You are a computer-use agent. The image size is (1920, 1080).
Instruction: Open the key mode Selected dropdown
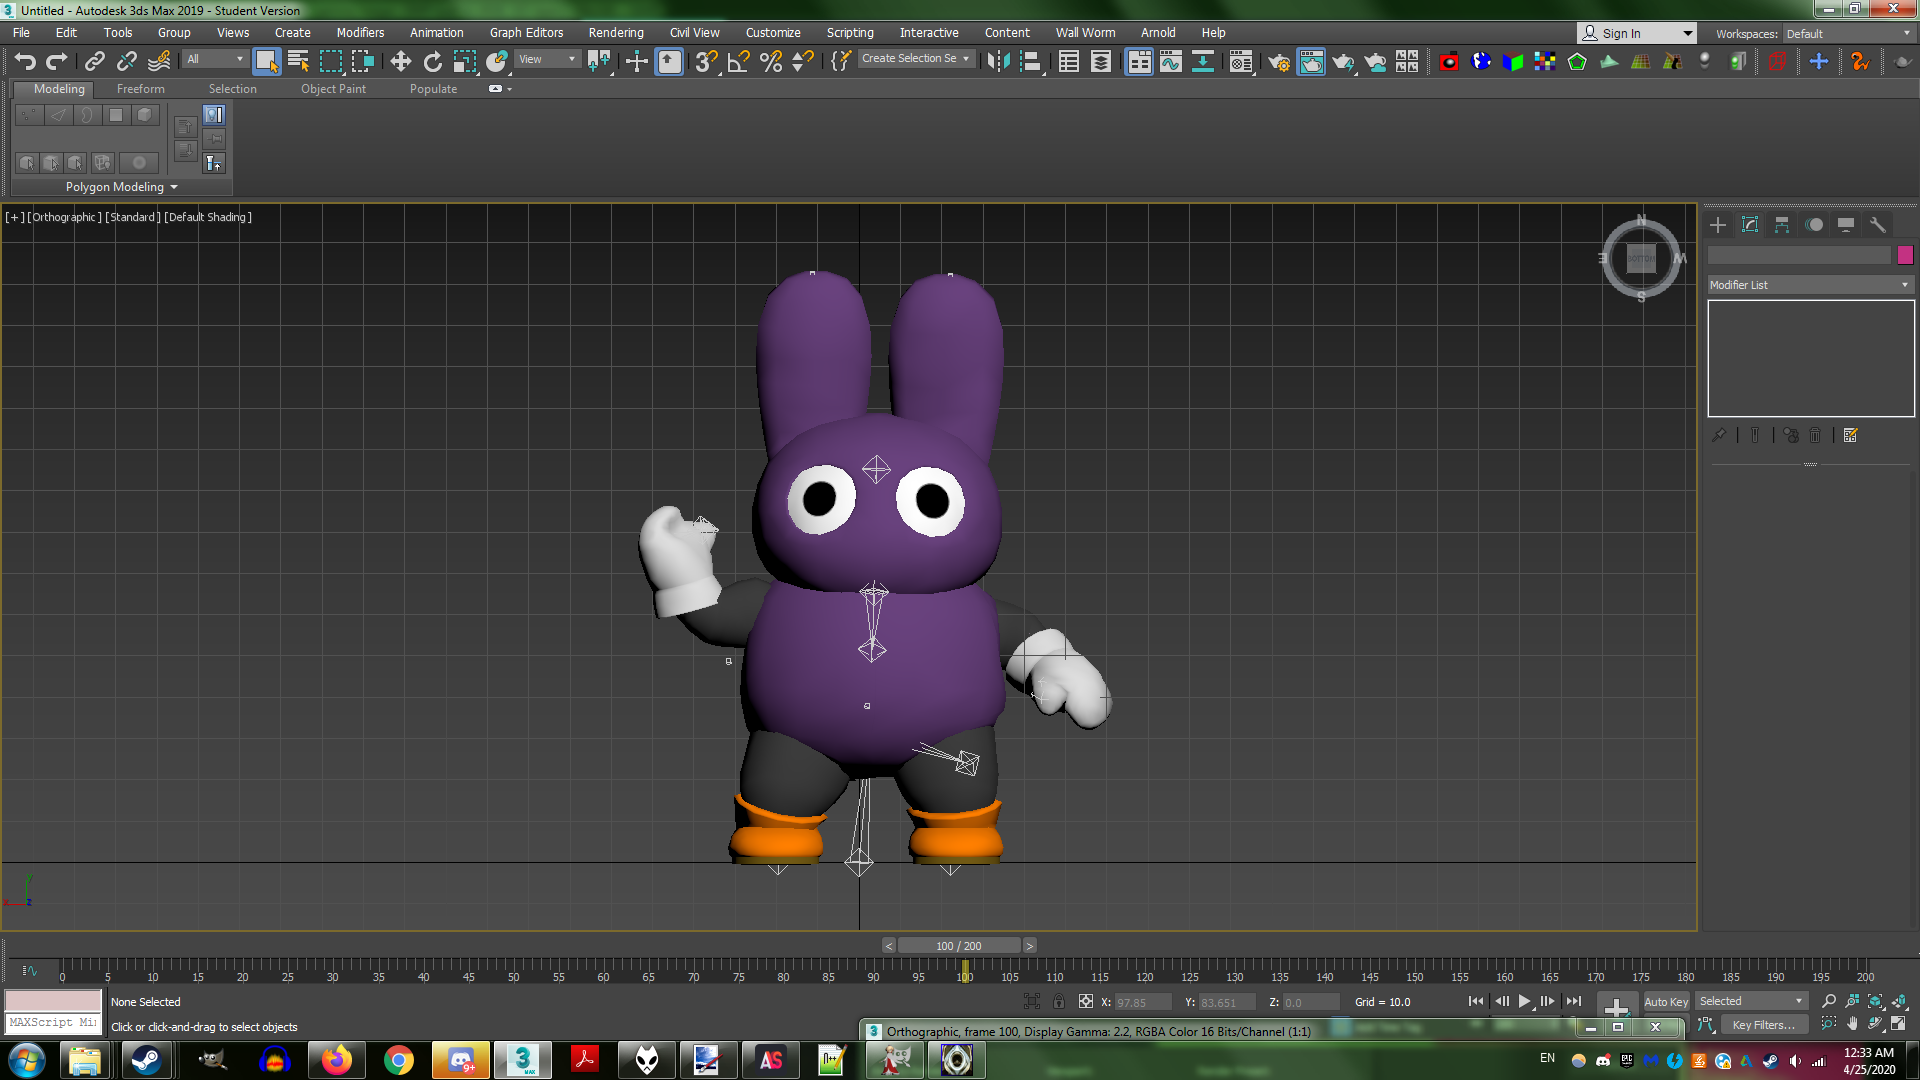click(1751, 1001)
